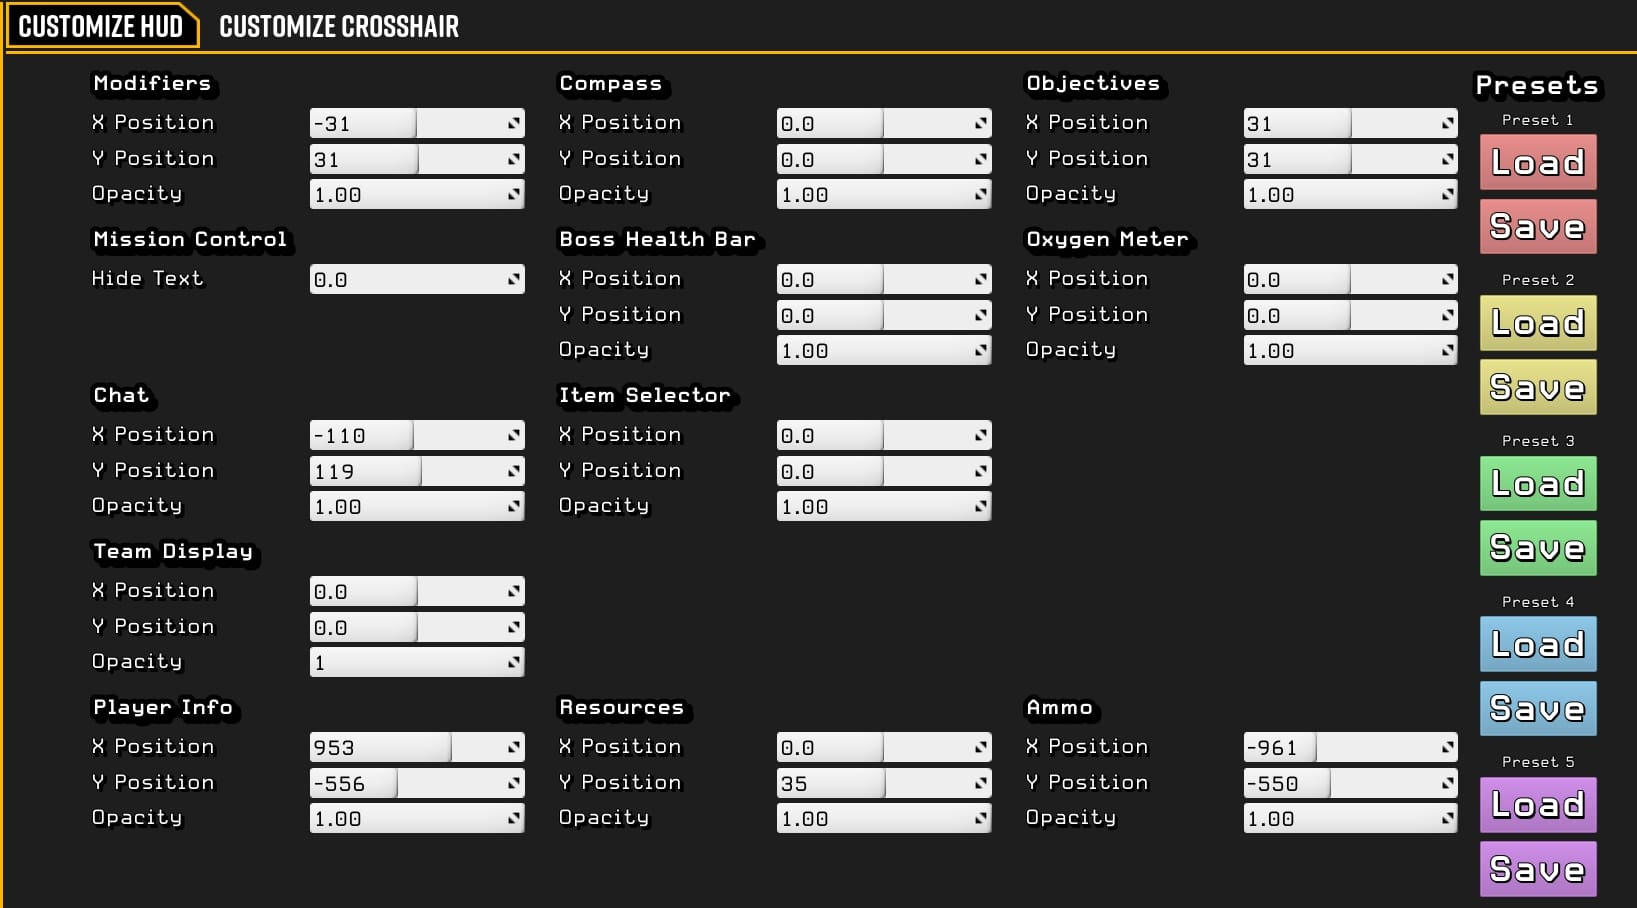Click the Ammo X Position slider
Image resolution: width=1637 pixels, height=908 pixels.
pyautogui.click(x=1350, y=747)
